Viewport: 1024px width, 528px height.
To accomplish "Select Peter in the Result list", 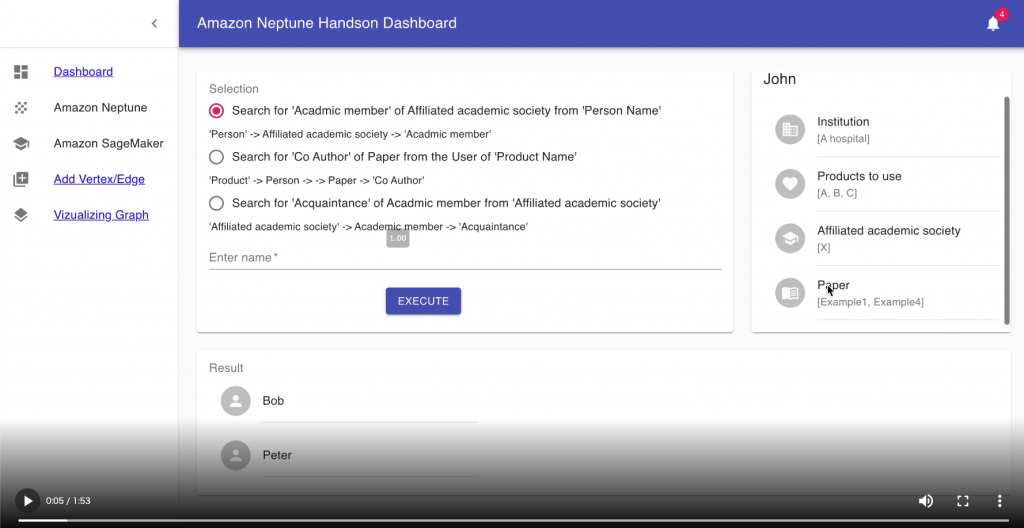I will point(349,455).
